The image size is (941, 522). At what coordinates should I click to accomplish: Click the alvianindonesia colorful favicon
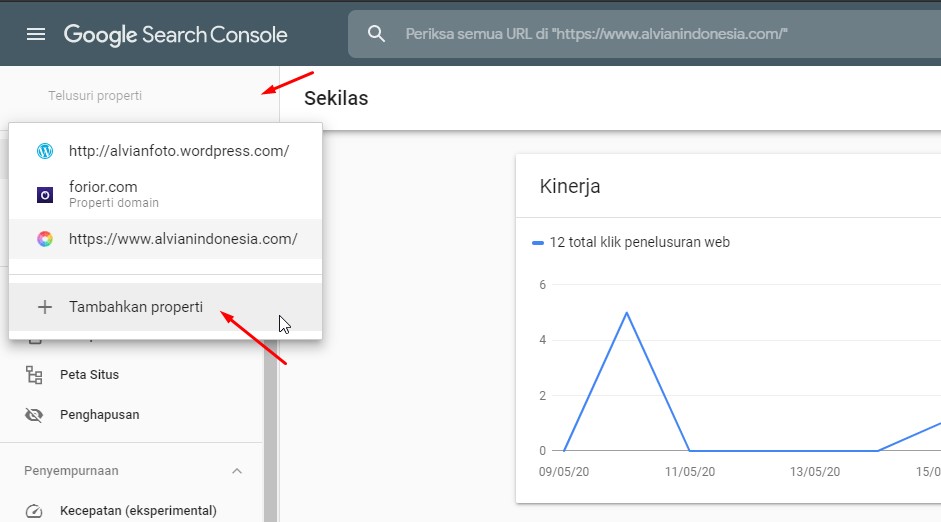45,239
